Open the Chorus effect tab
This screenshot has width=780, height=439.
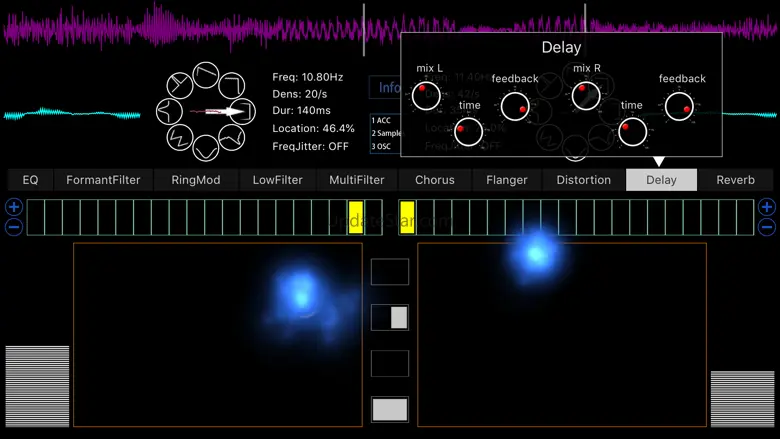[435, 180]
